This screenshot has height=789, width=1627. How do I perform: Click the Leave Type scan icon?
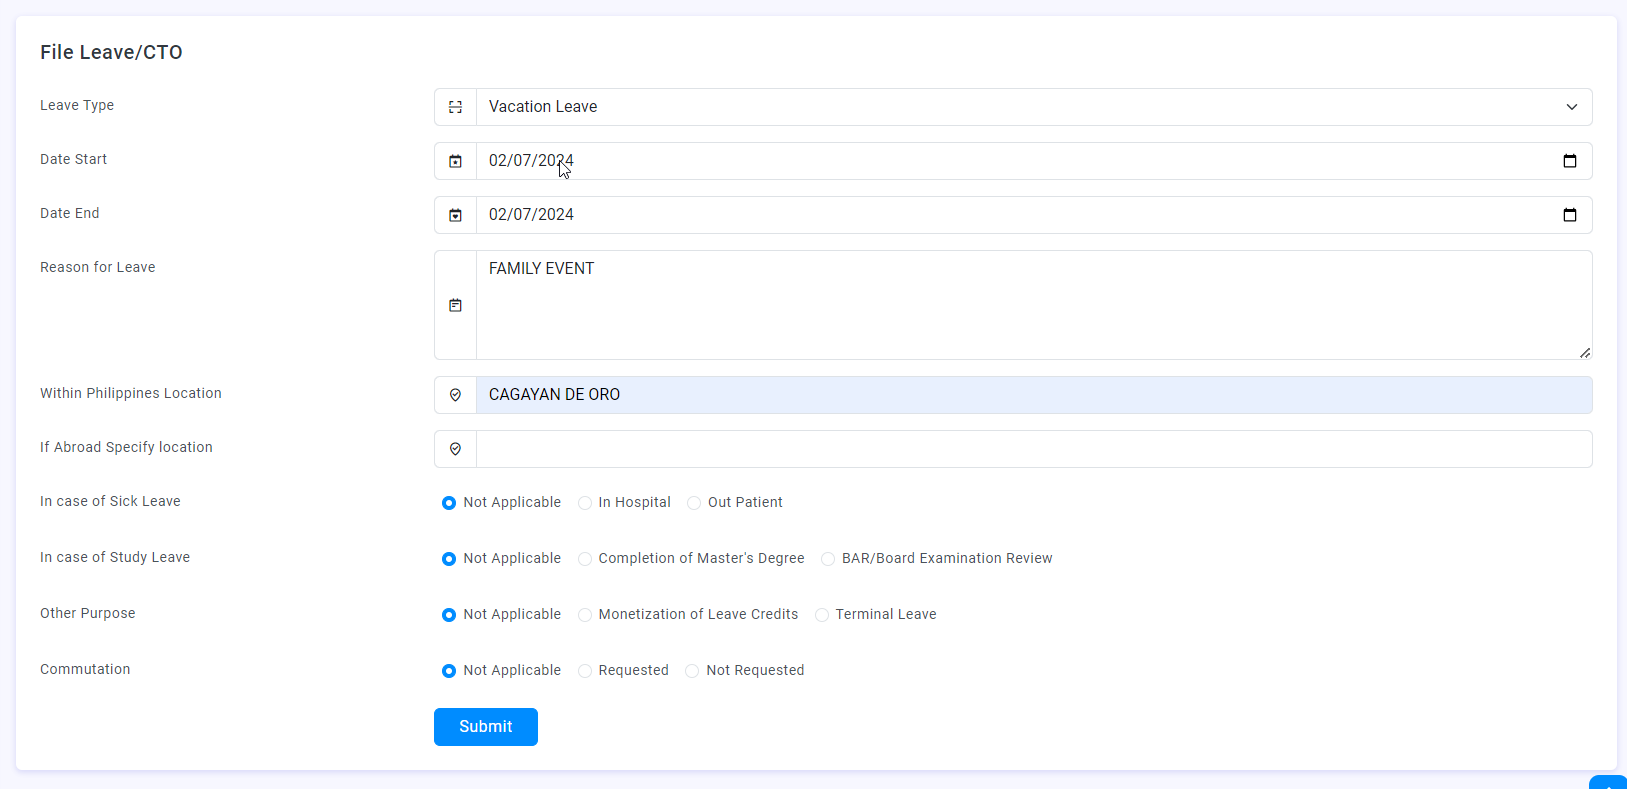point(455,107)
